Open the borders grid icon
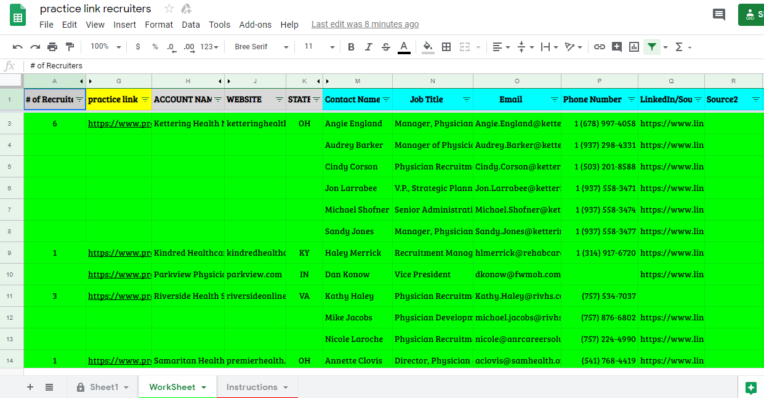 (446, 47)
